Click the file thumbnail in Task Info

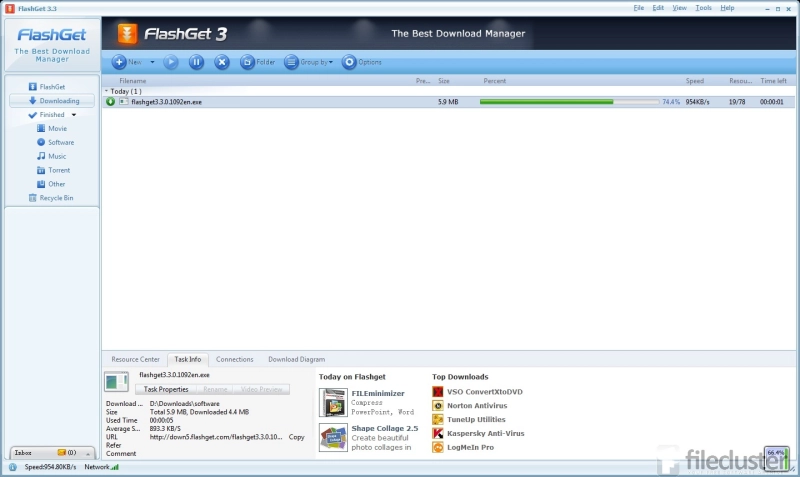pyautogui.click(x=116, y=382)
